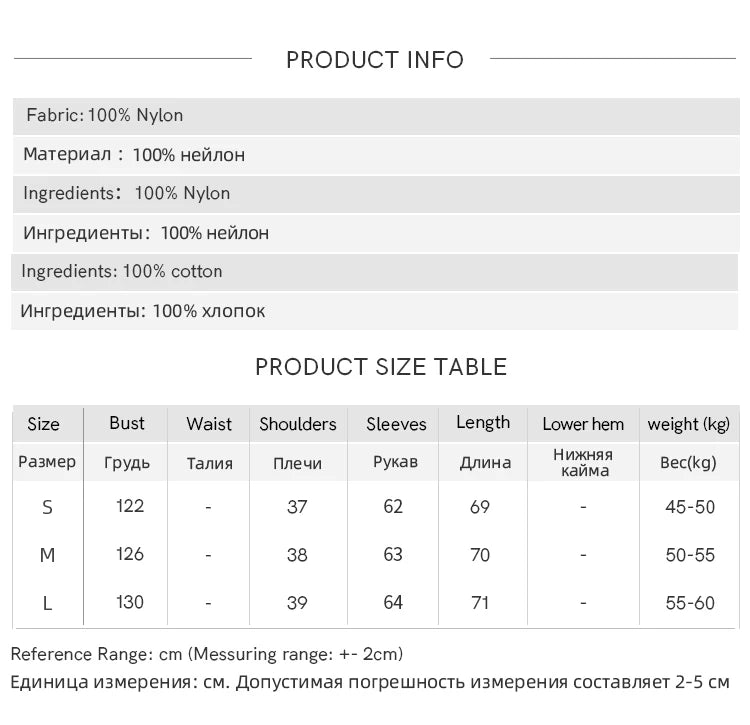Click the Материал: 100% нейлон row

[376, 155]
